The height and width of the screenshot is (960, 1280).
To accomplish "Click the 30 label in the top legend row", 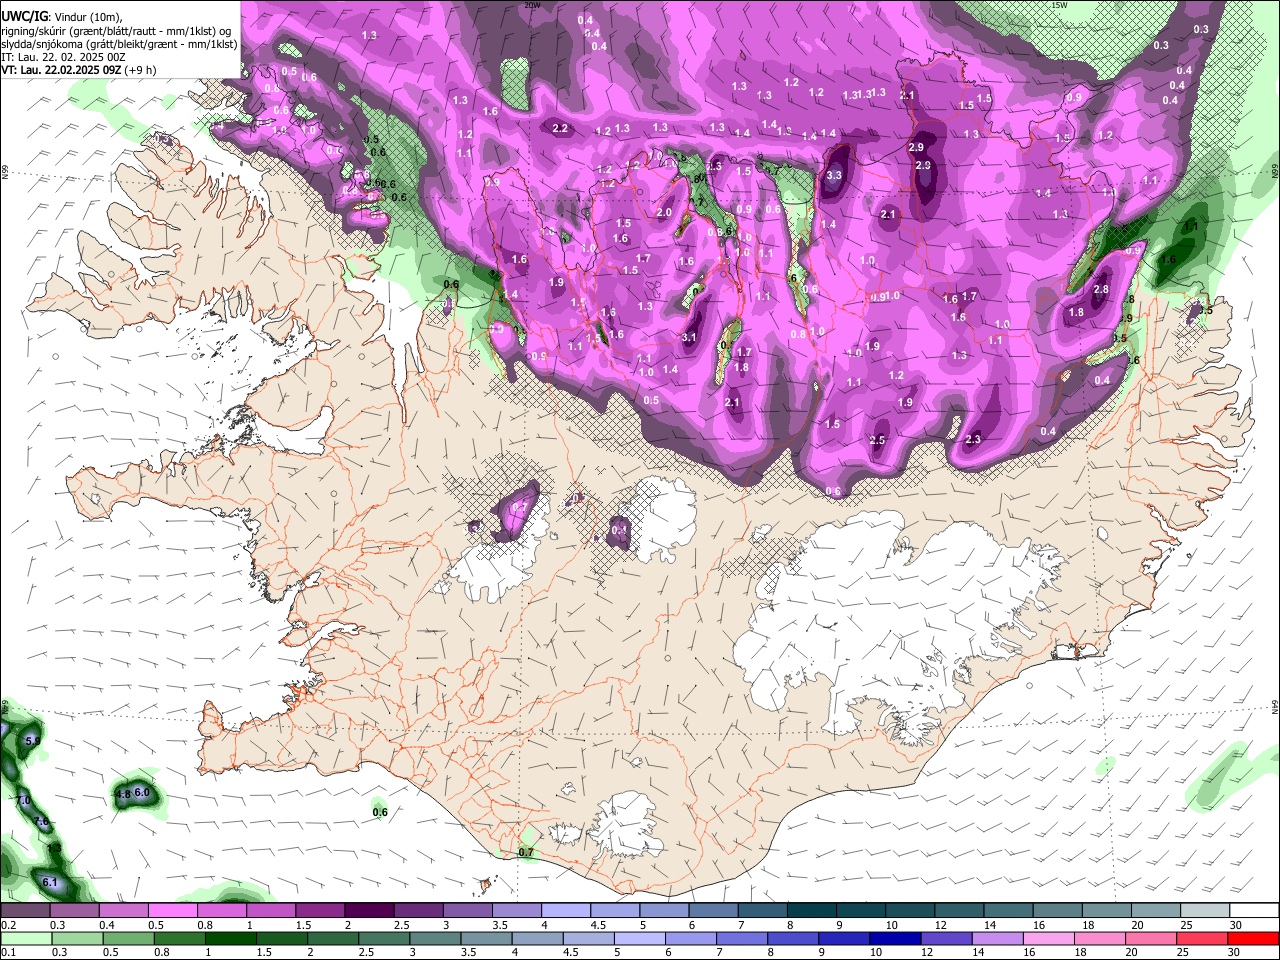I will tap(1234, 925).
